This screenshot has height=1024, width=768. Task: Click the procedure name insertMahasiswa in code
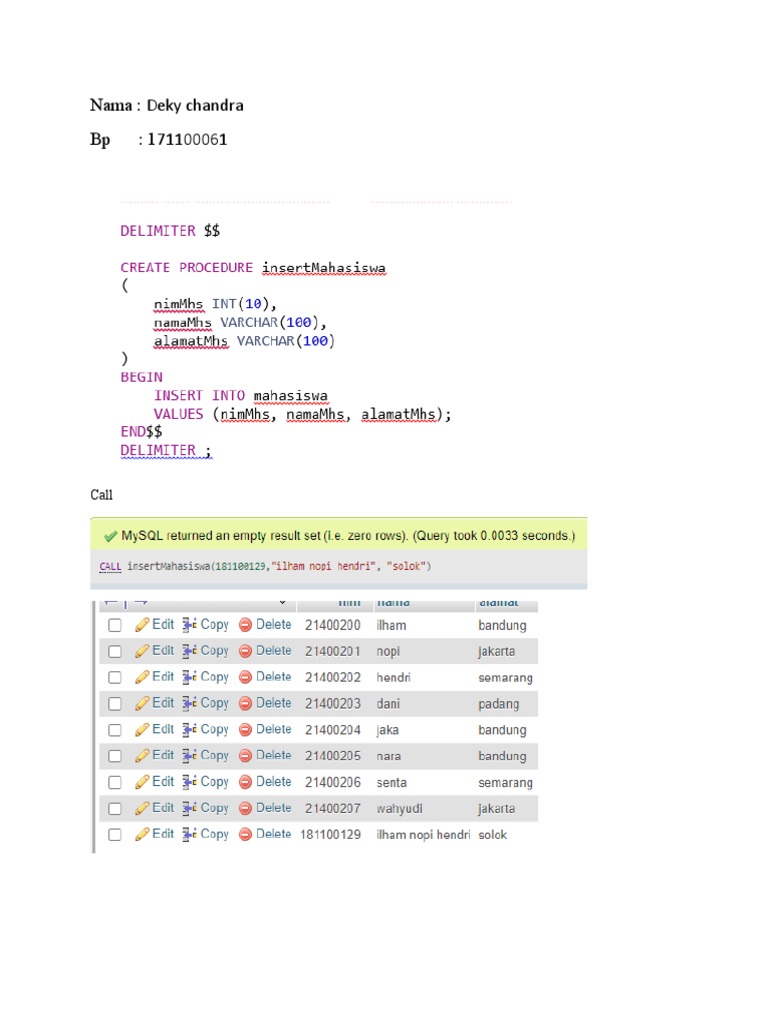point(324,268)
